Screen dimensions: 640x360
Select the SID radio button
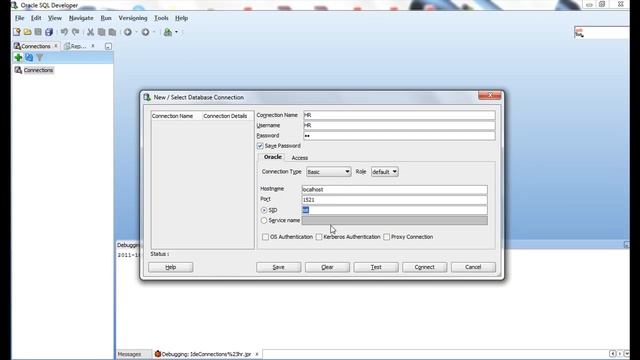click(264, 210)
